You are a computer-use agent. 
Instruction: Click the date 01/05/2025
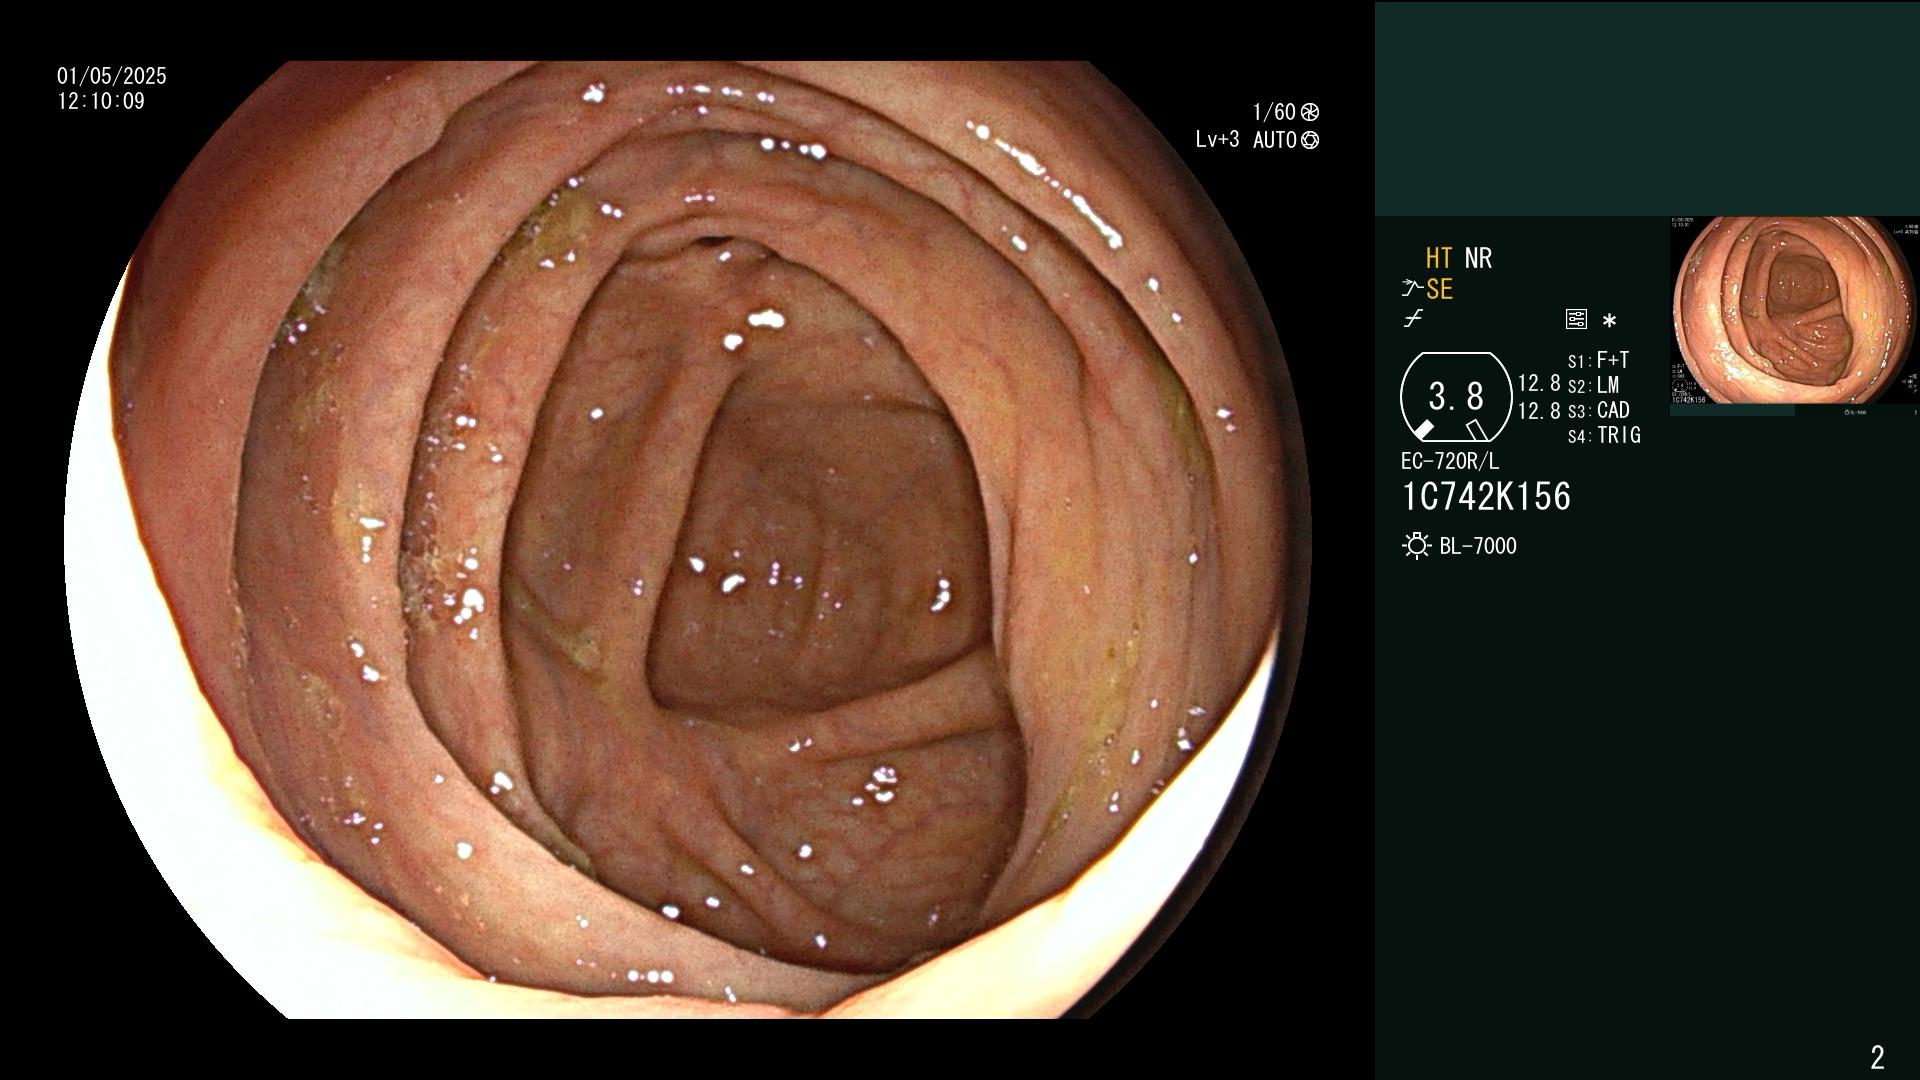pos(112,77)
